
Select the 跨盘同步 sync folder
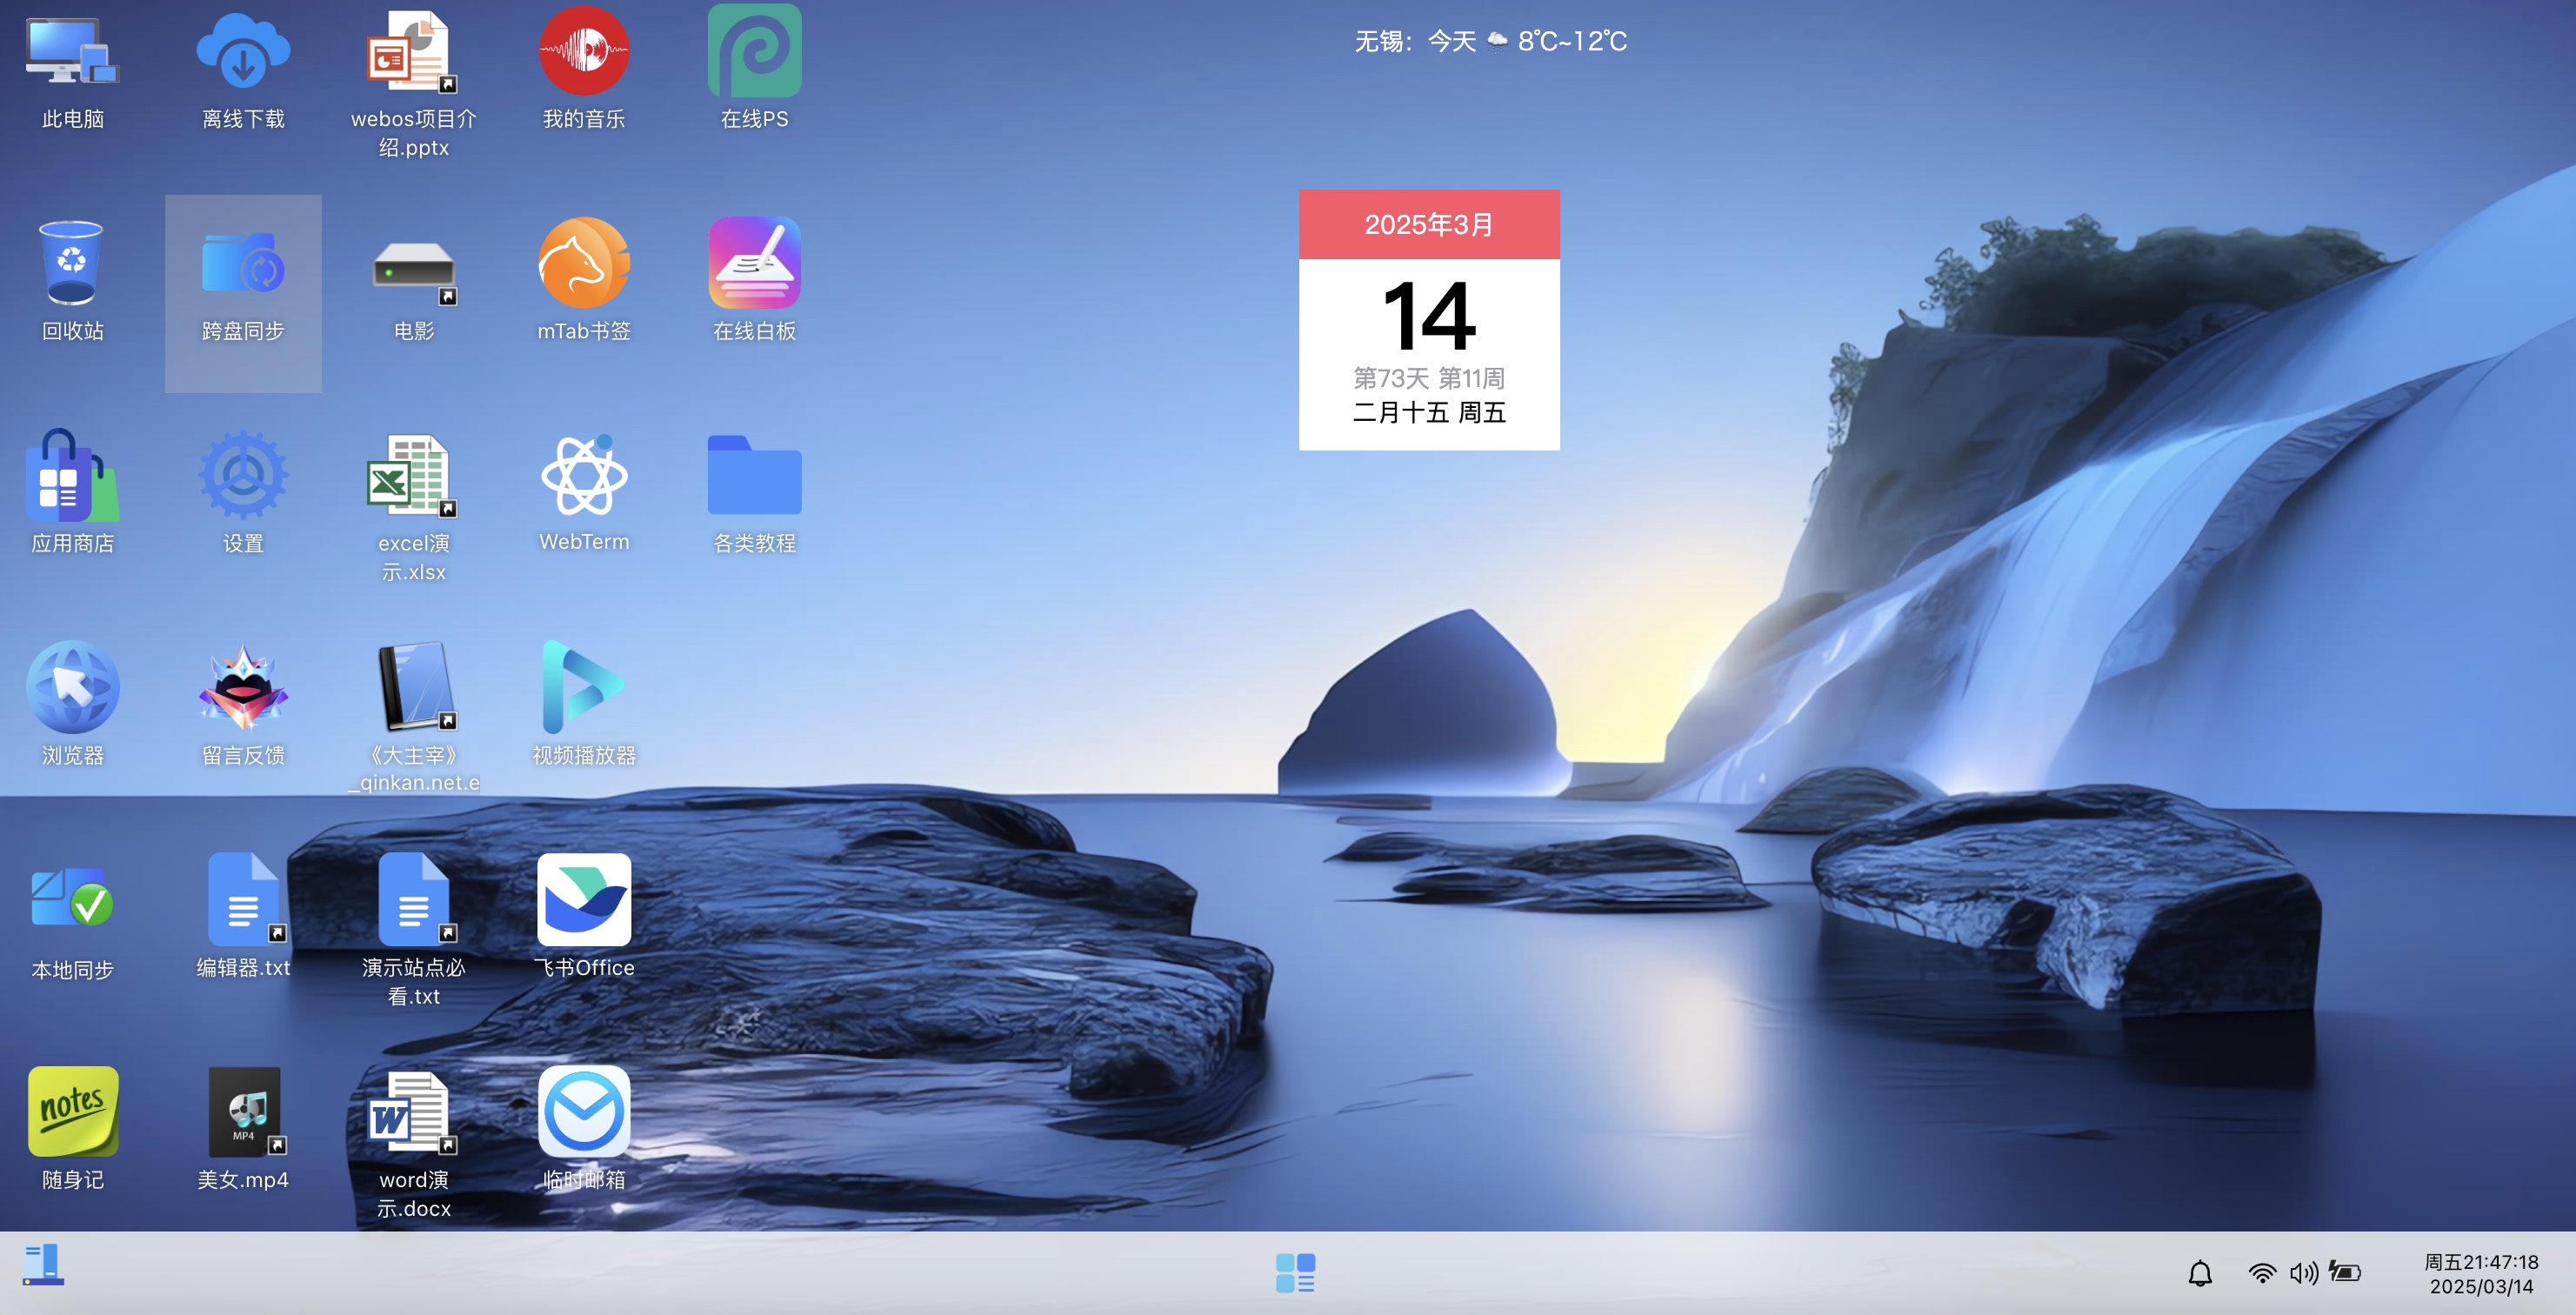point(243,263)
